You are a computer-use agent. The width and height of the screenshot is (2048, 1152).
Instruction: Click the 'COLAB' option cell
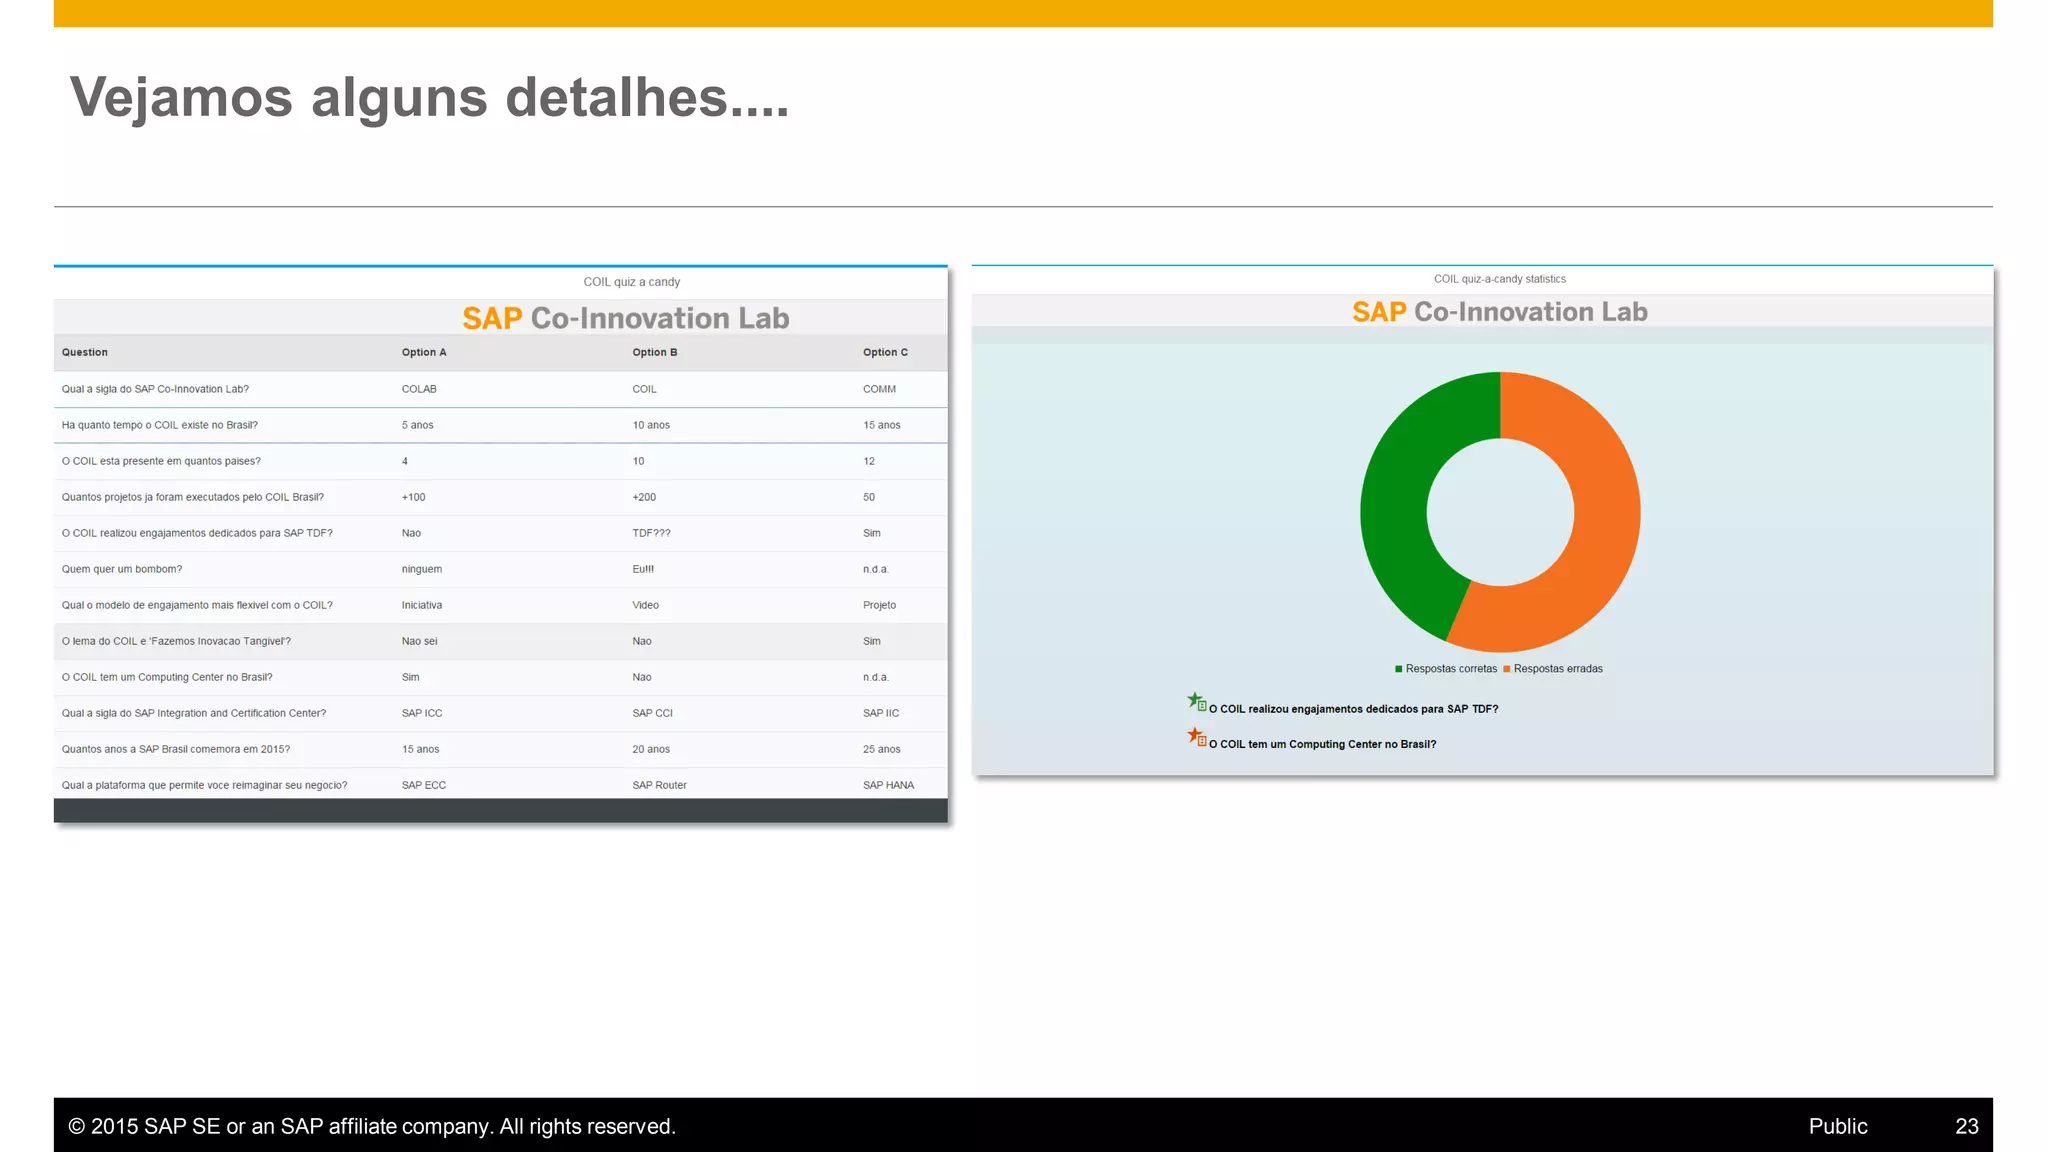[x=419, y=389]
